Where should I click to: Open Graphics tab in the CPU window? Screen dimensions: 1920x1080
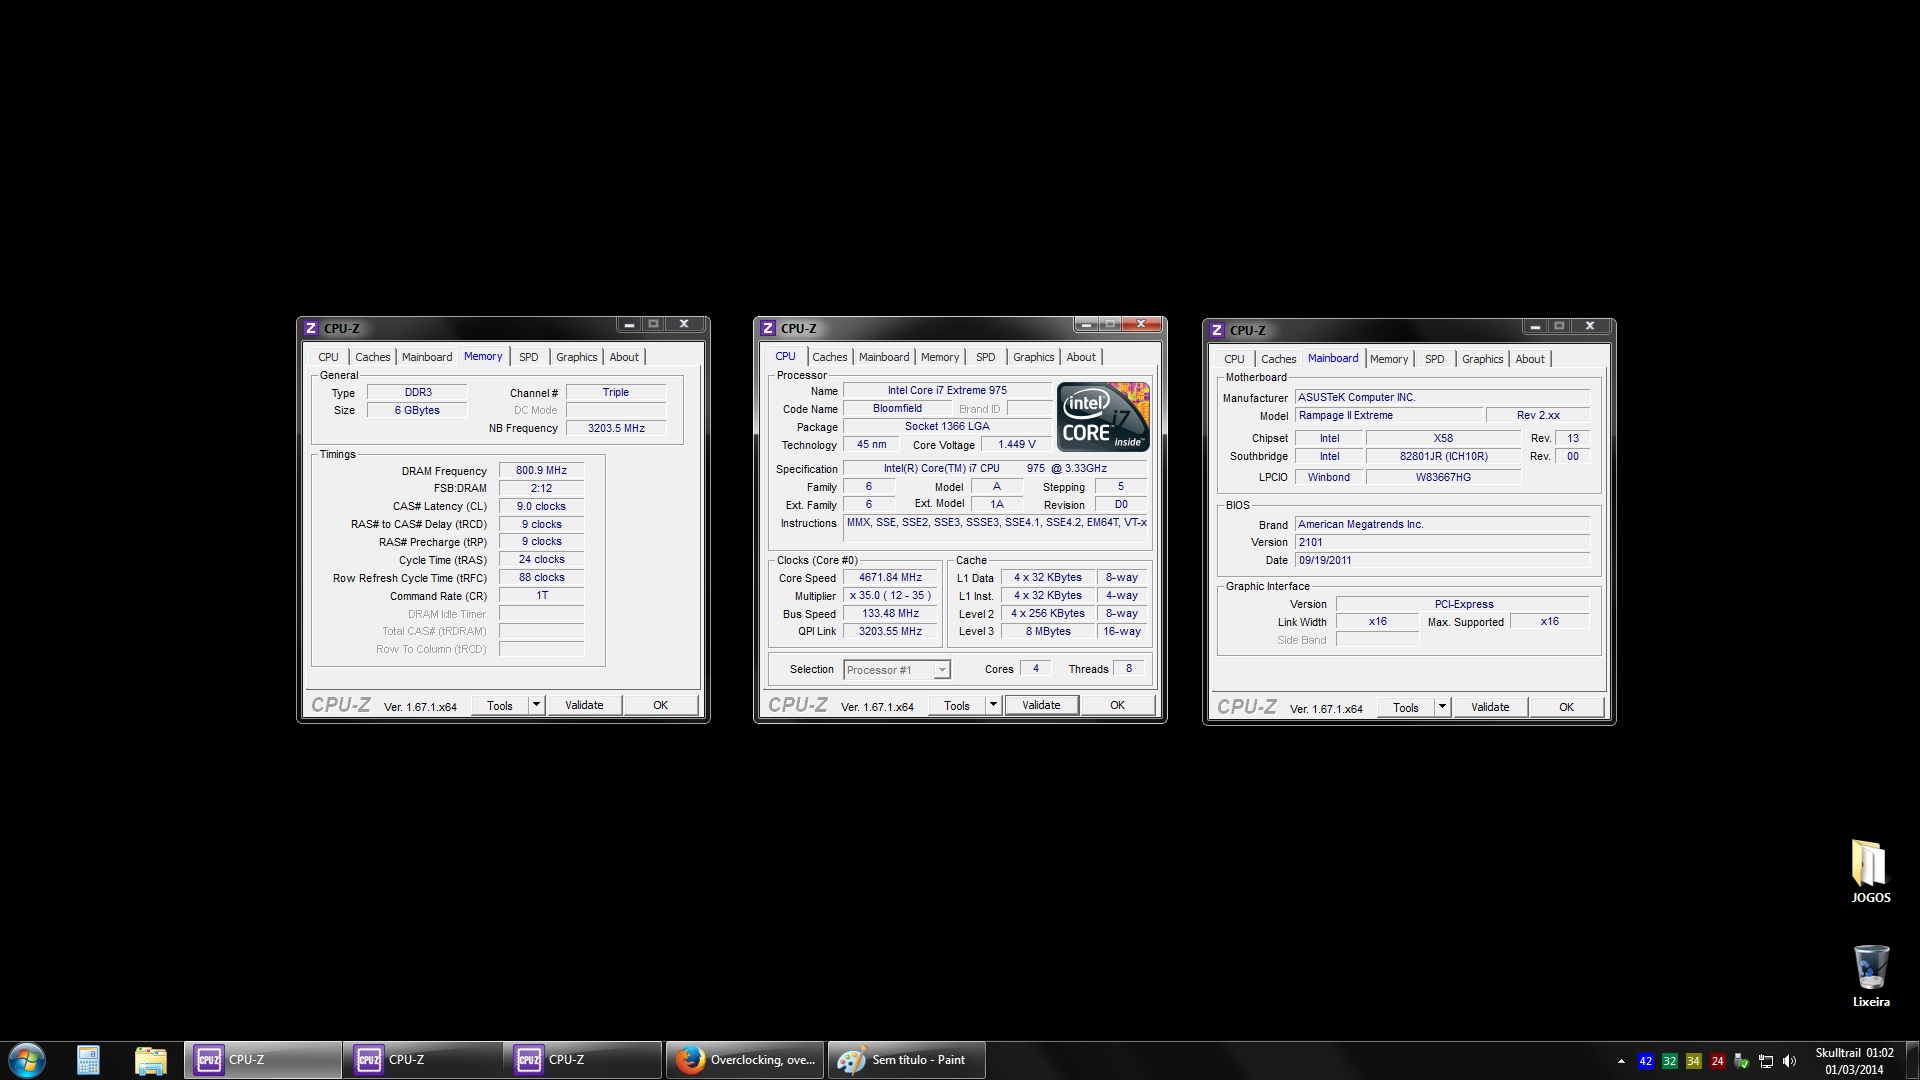click(x=1033, y=357)
